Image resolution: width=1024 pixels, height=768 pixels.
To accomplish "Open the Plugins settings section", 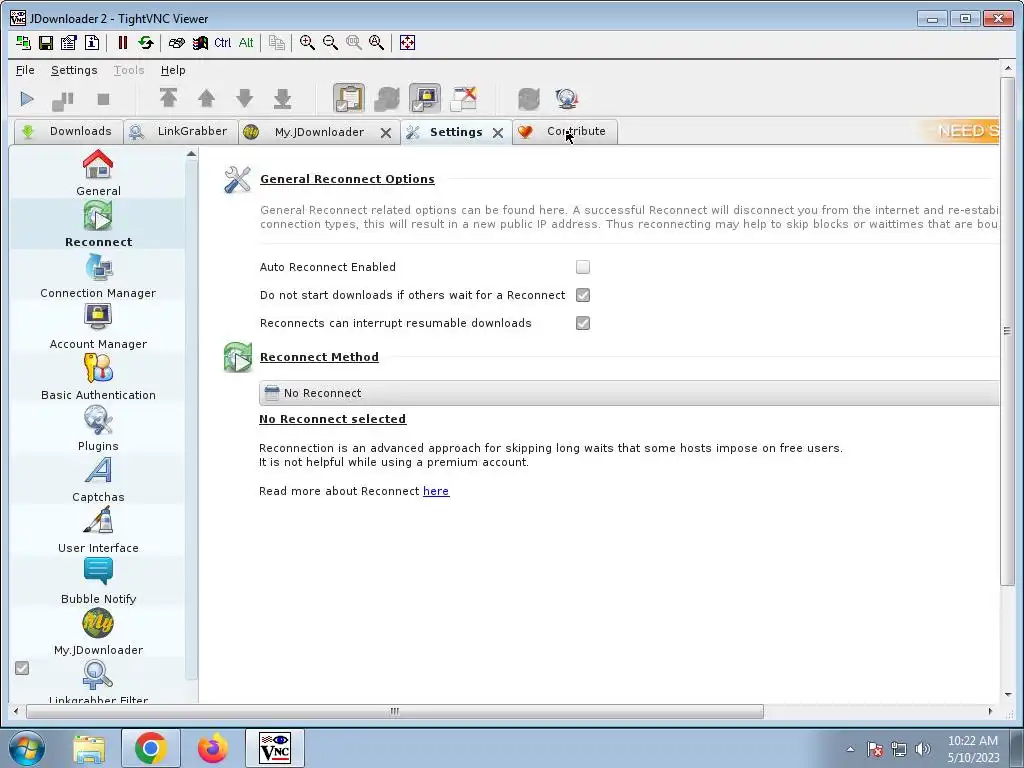I will click(98, 428).
